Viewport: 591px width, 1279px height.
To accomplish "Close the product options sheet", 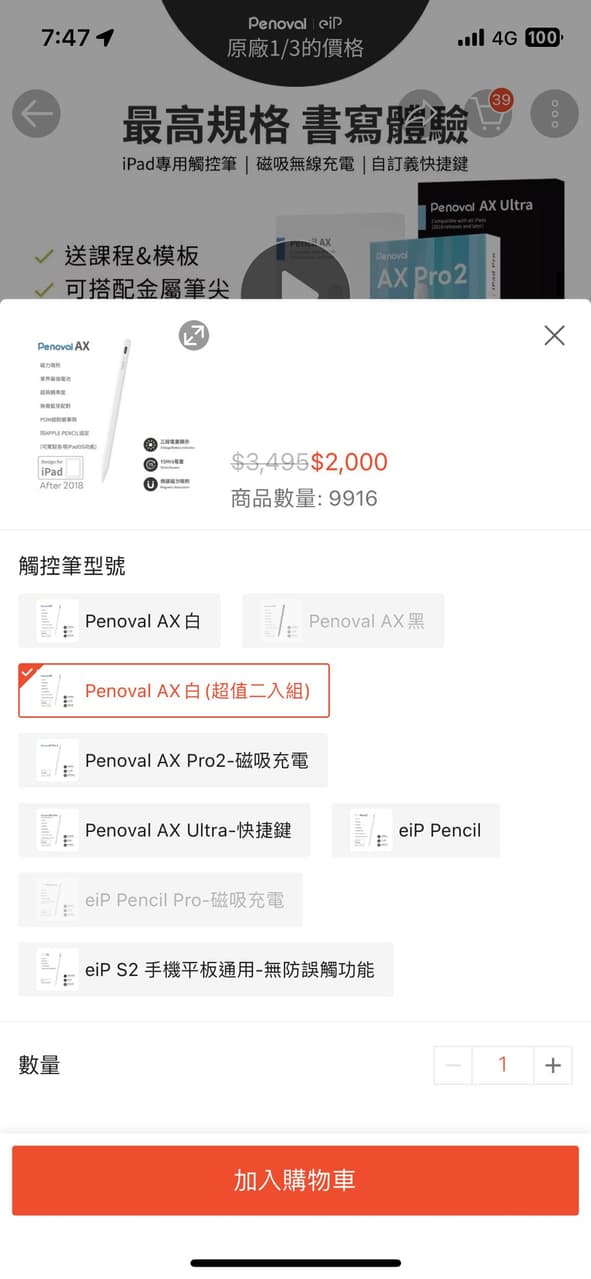I will (554, 335).
